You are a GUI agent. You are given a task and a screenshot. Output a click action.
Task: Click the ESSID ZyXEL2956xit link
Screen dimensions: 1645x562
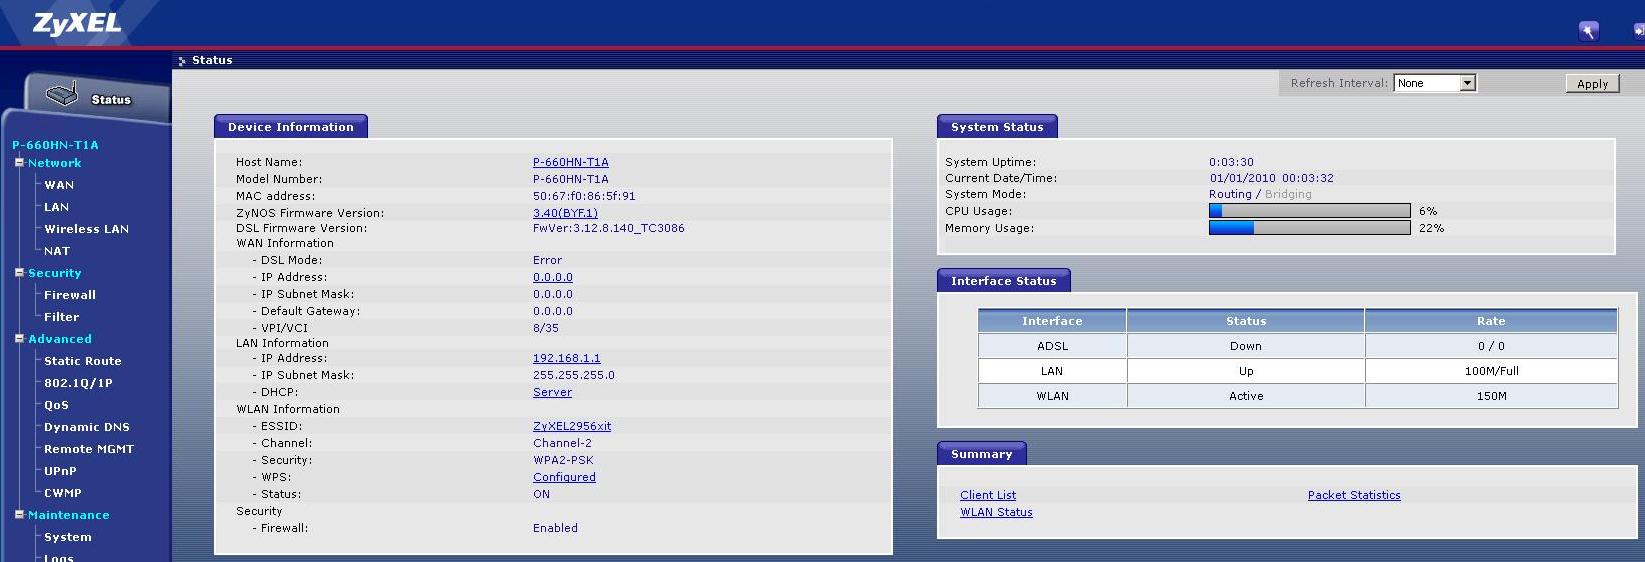pos(572,426)
